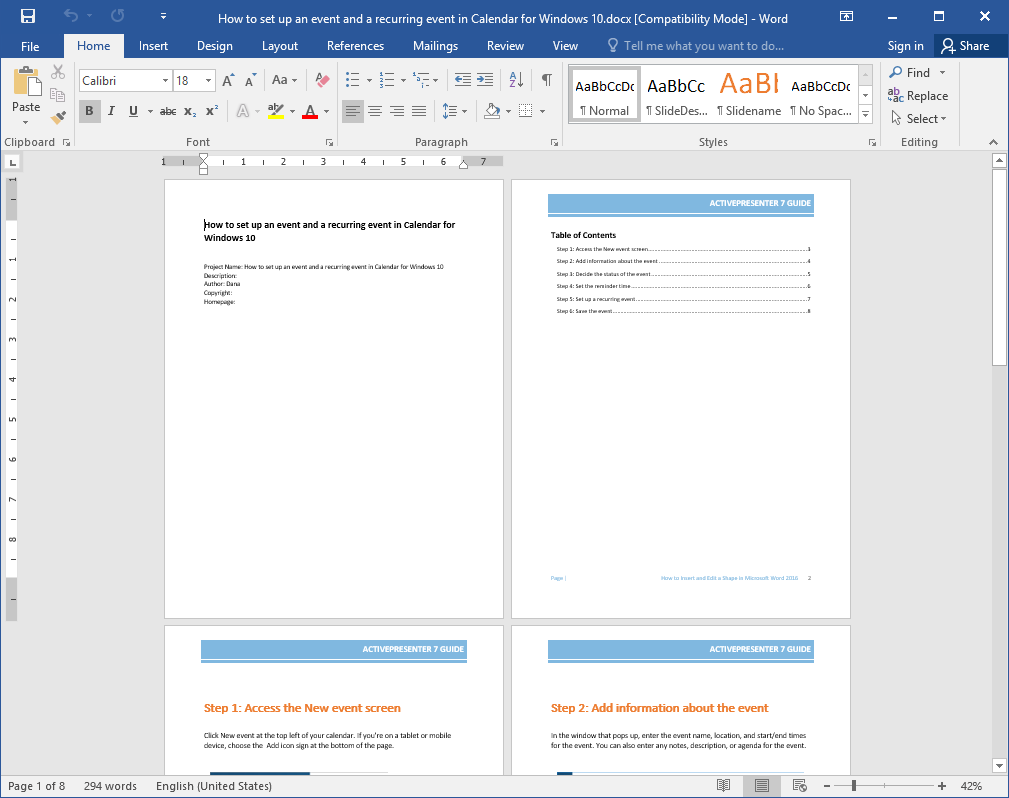Toggle Bold formatting
The height and width of the screenshot is (798, 1009).
coord(89,111)
